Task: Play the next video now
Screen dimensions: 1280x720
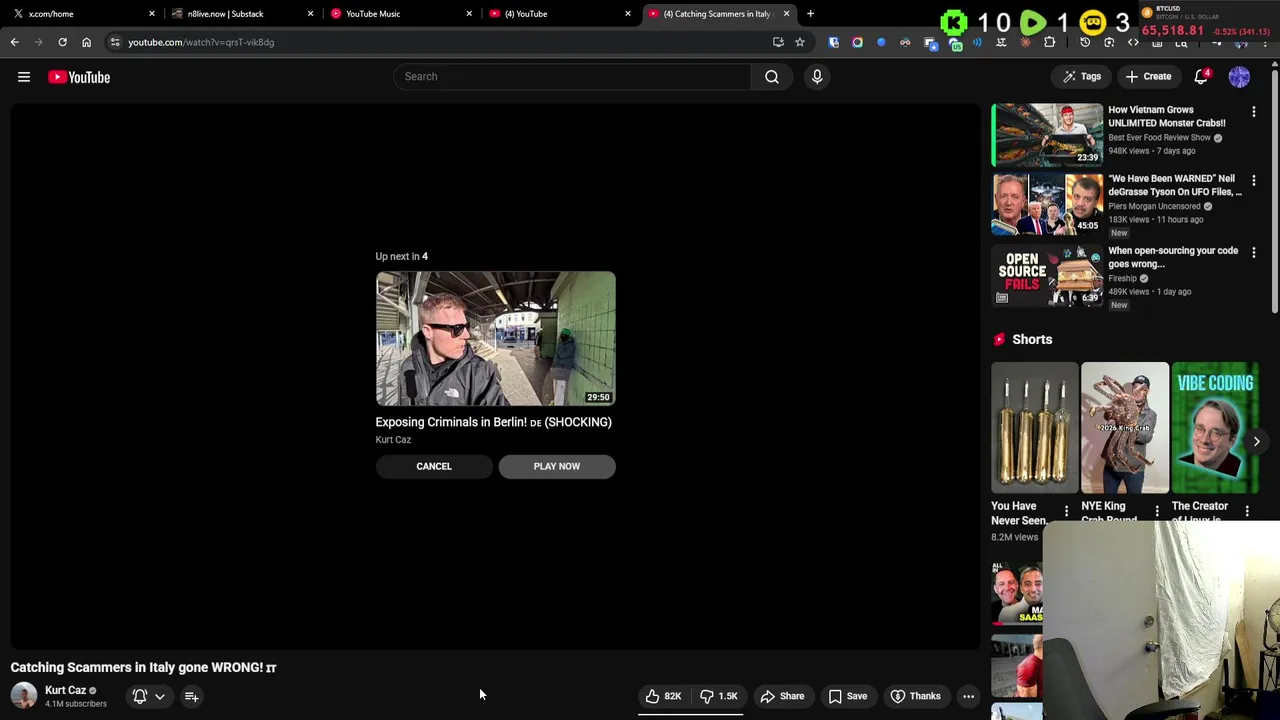Action: click(557, 466)
